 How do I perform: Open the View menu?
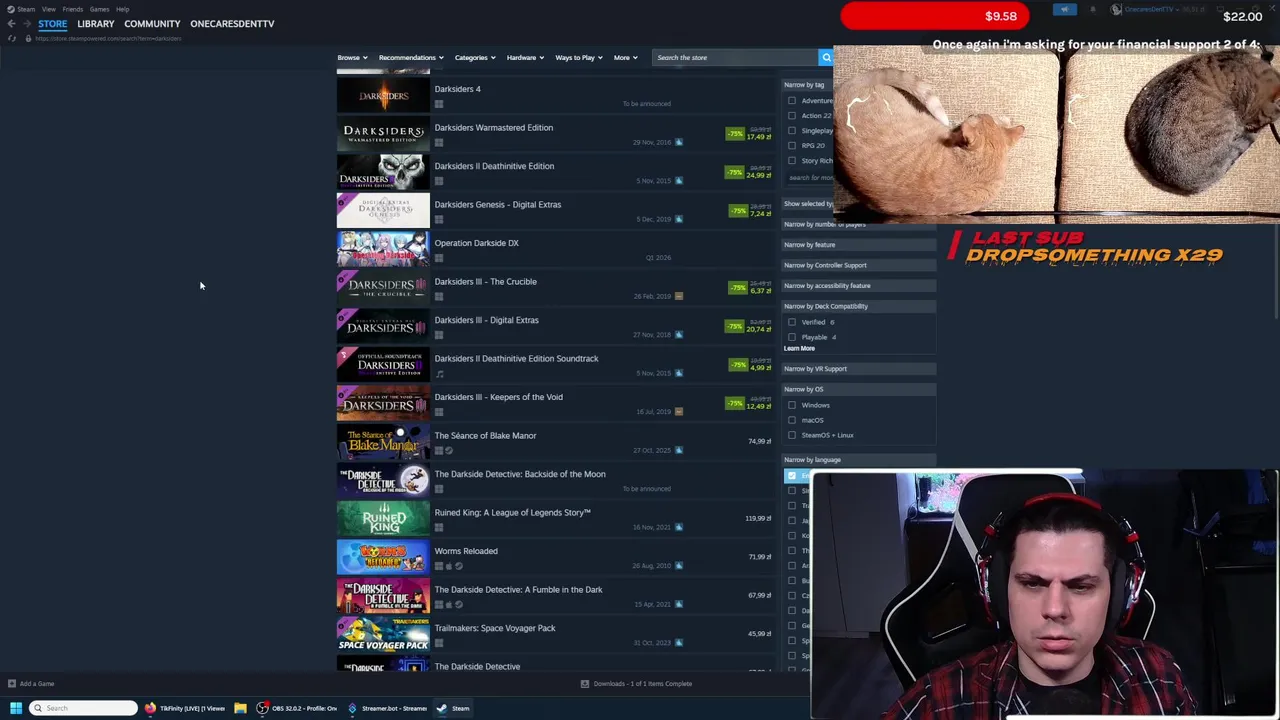coord(48,9)
